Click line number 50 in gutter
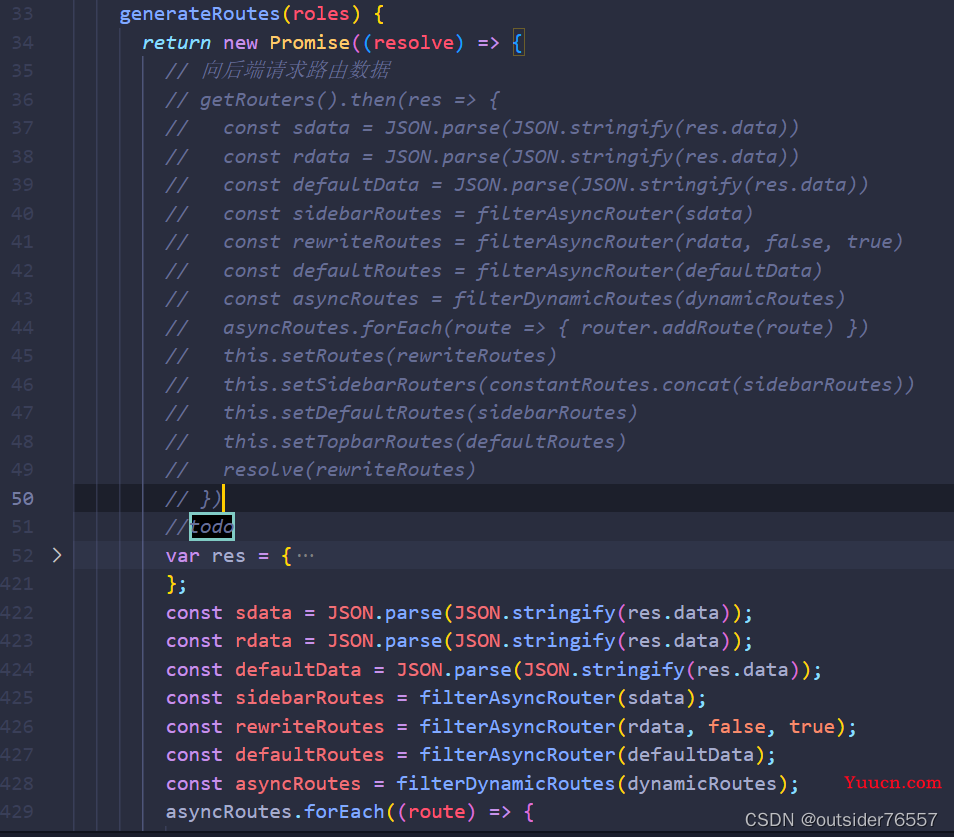The image size is (954, 837). pyautogui.click(x=23, y=499)
